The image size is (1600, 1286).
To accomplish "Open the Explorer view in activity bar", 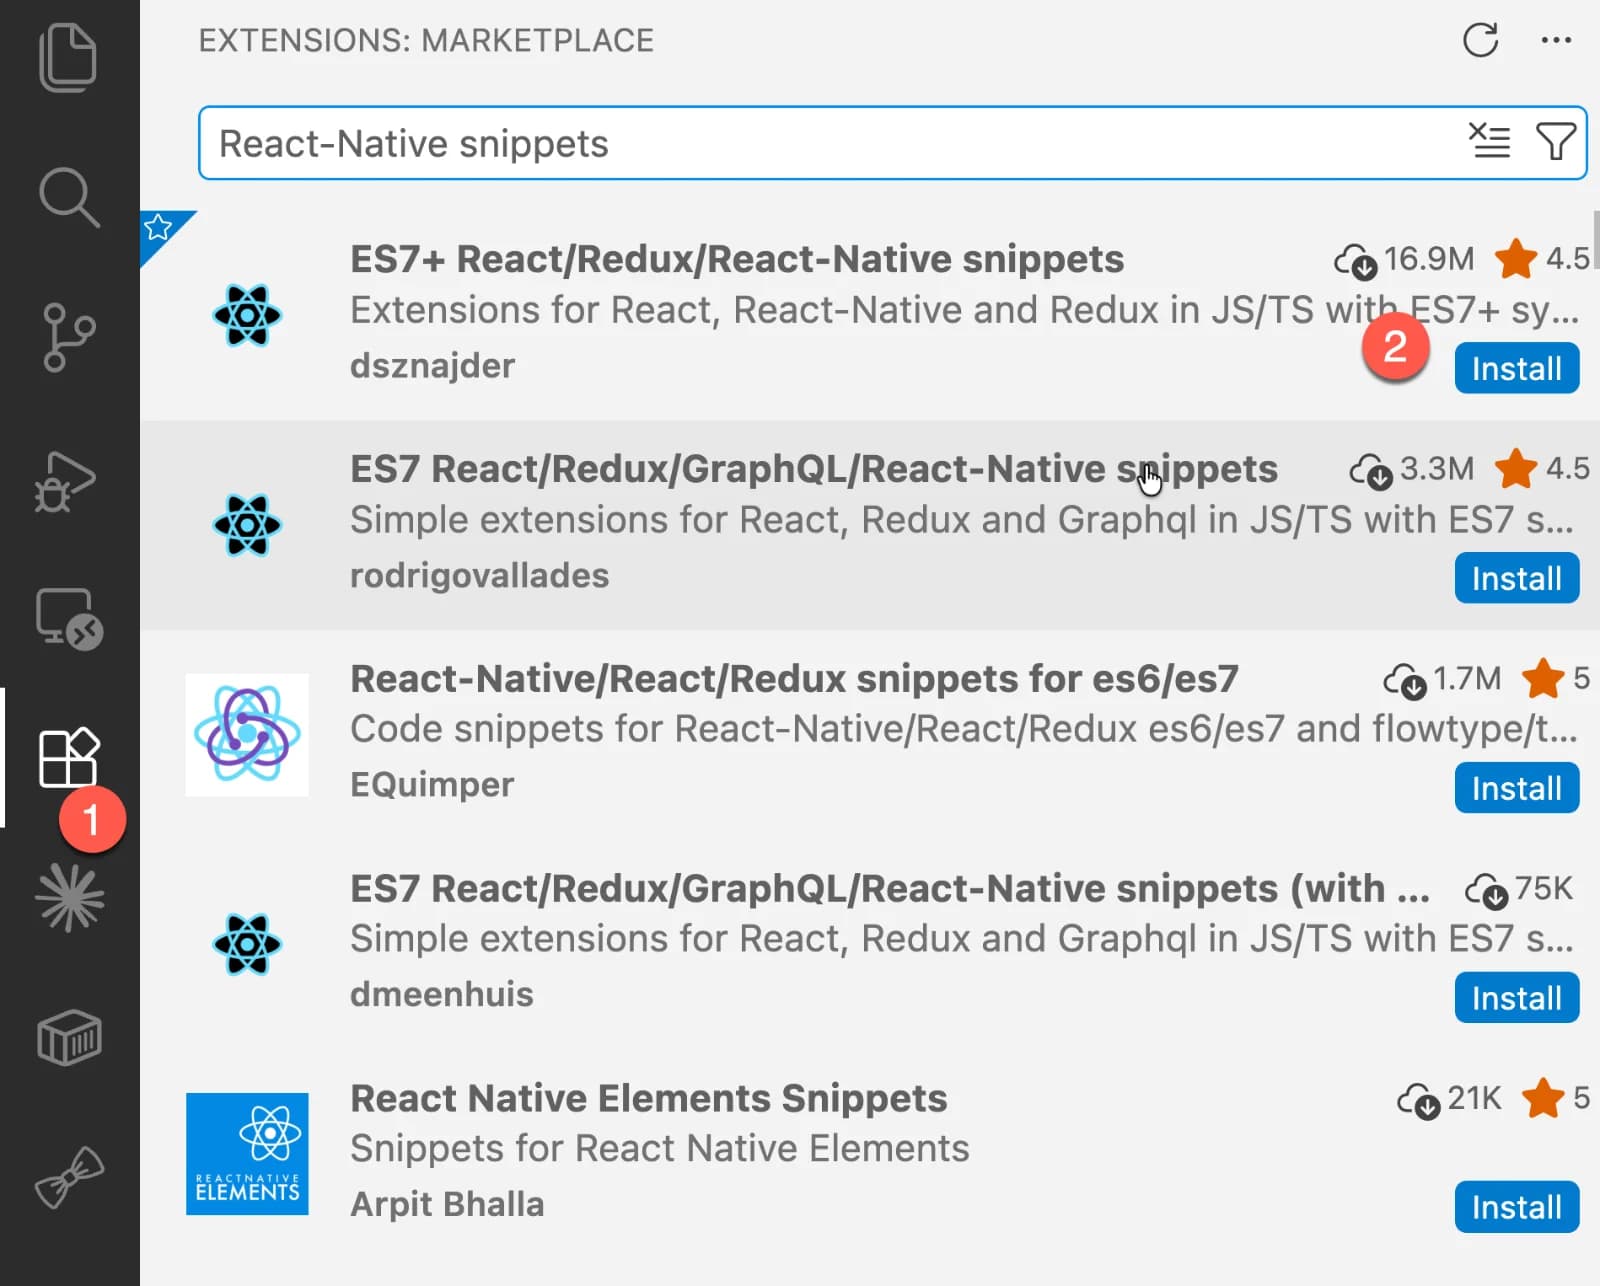I will pos(68,58).
